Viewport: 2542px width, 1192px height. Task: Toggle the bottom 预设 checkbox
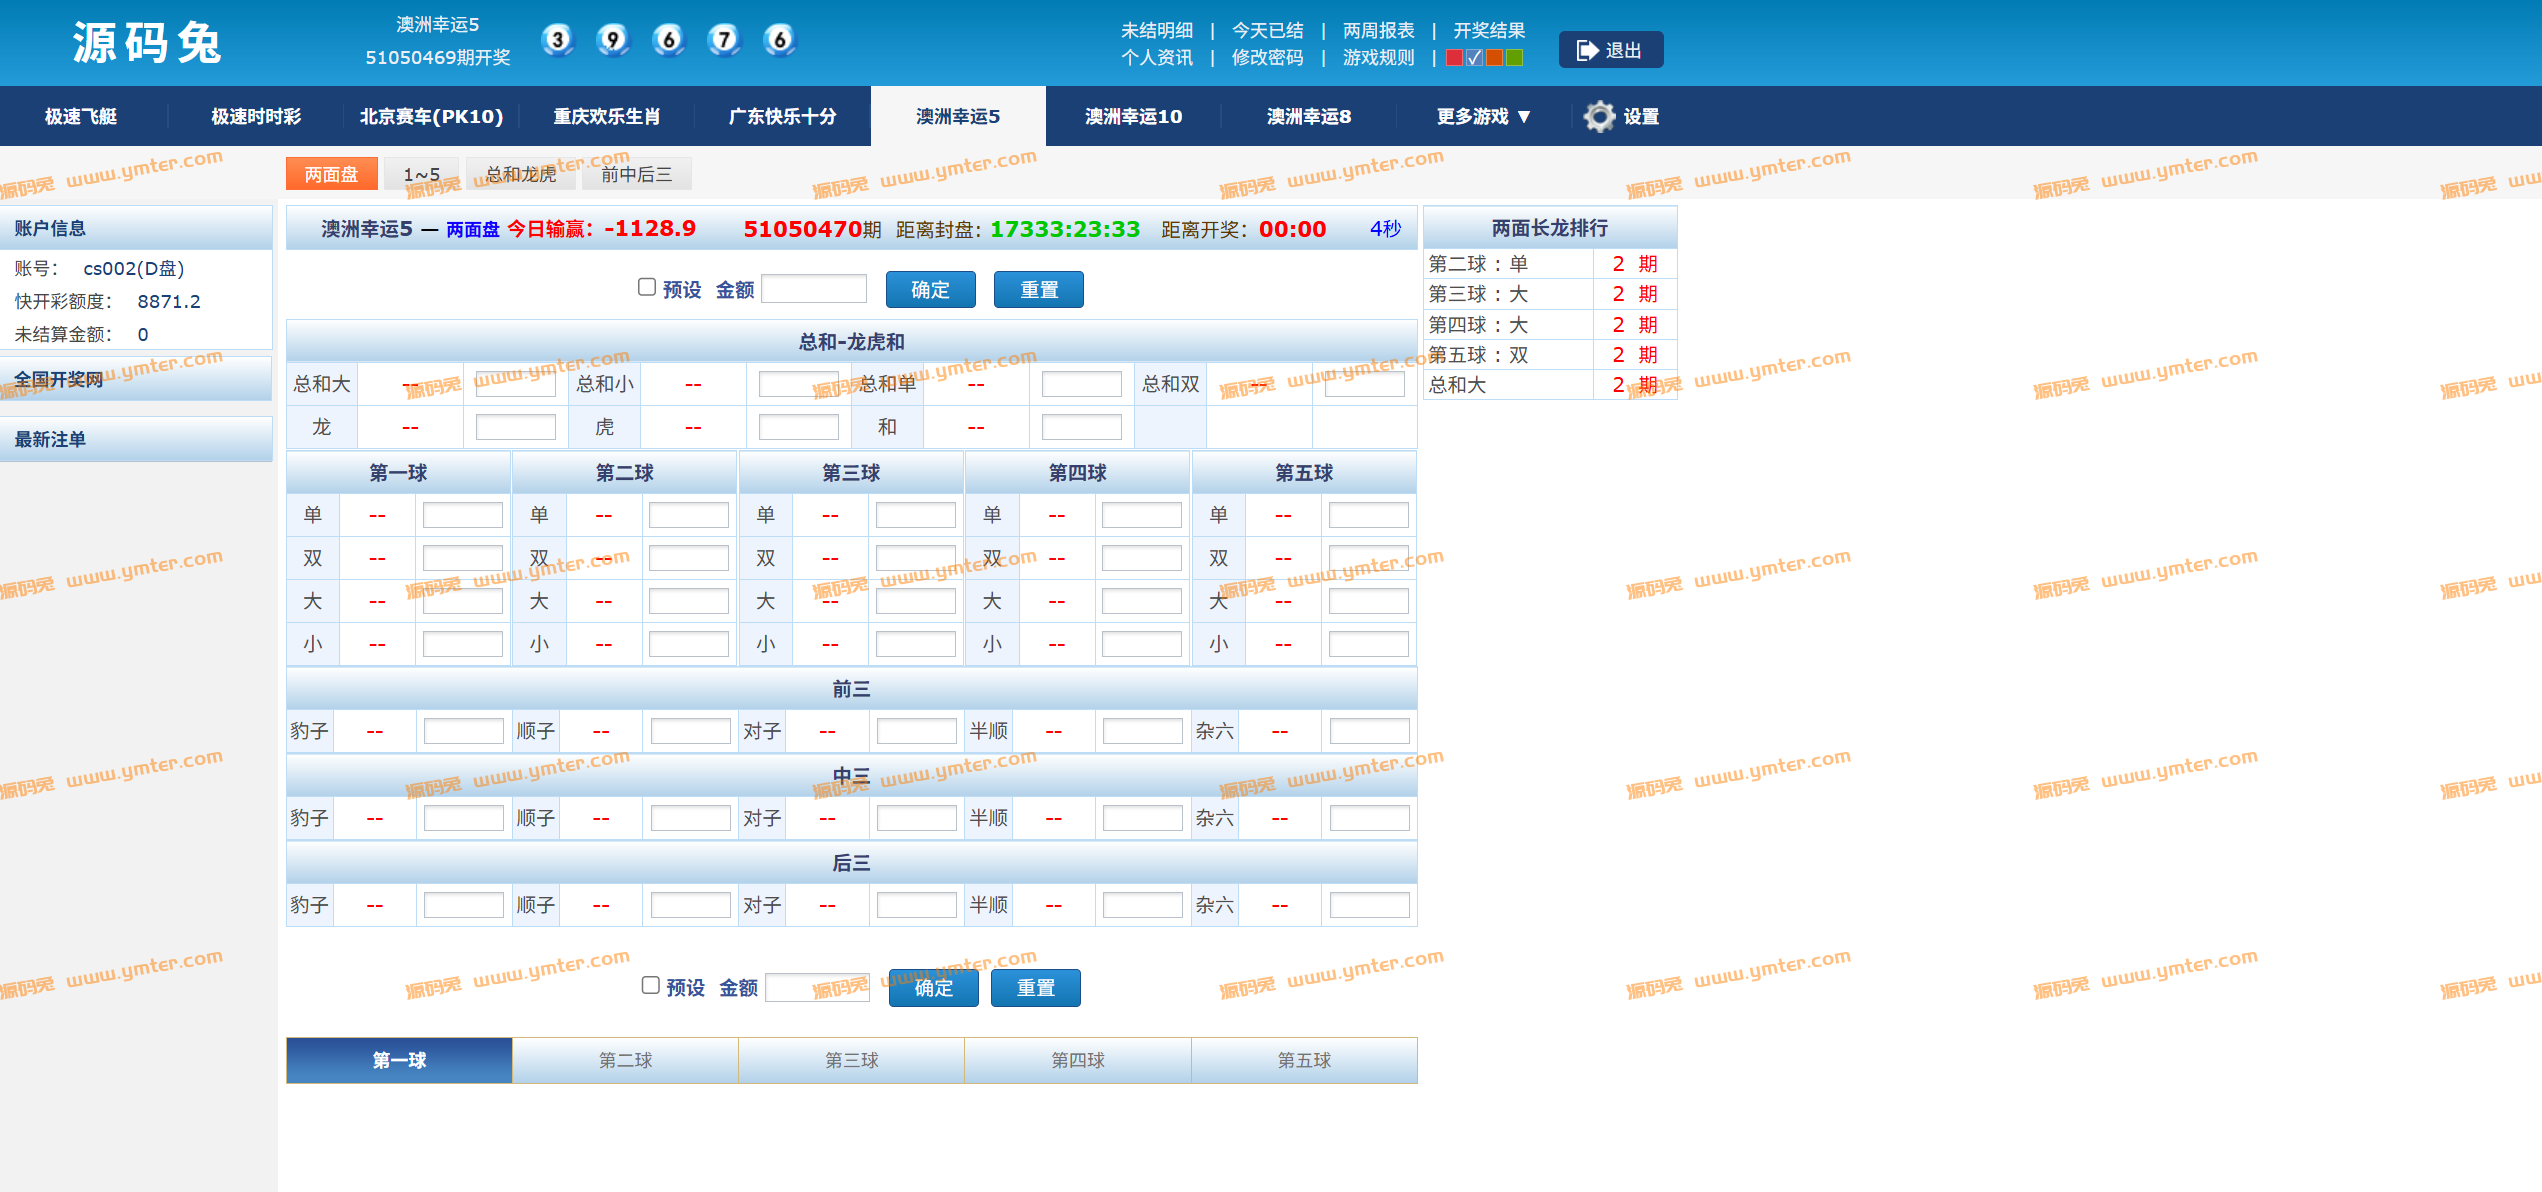pyautogui.click(x=650, y=986)
